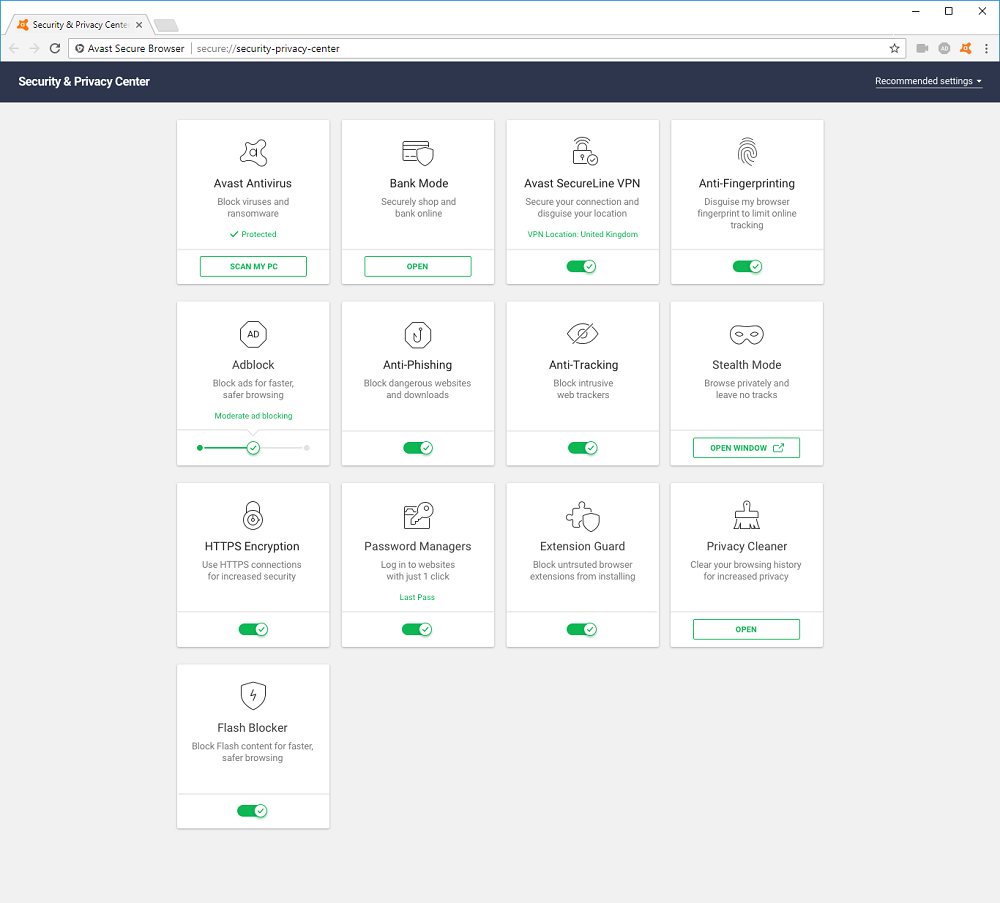Disable the Flash Blocker toggle
Image resolution: width=1000 pixels, height=903 pixels.
(252, 811)
